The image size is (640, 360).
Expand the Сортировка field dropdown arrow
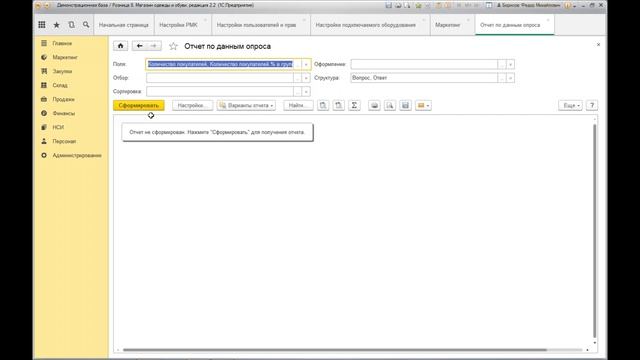[x=306, y=91]
